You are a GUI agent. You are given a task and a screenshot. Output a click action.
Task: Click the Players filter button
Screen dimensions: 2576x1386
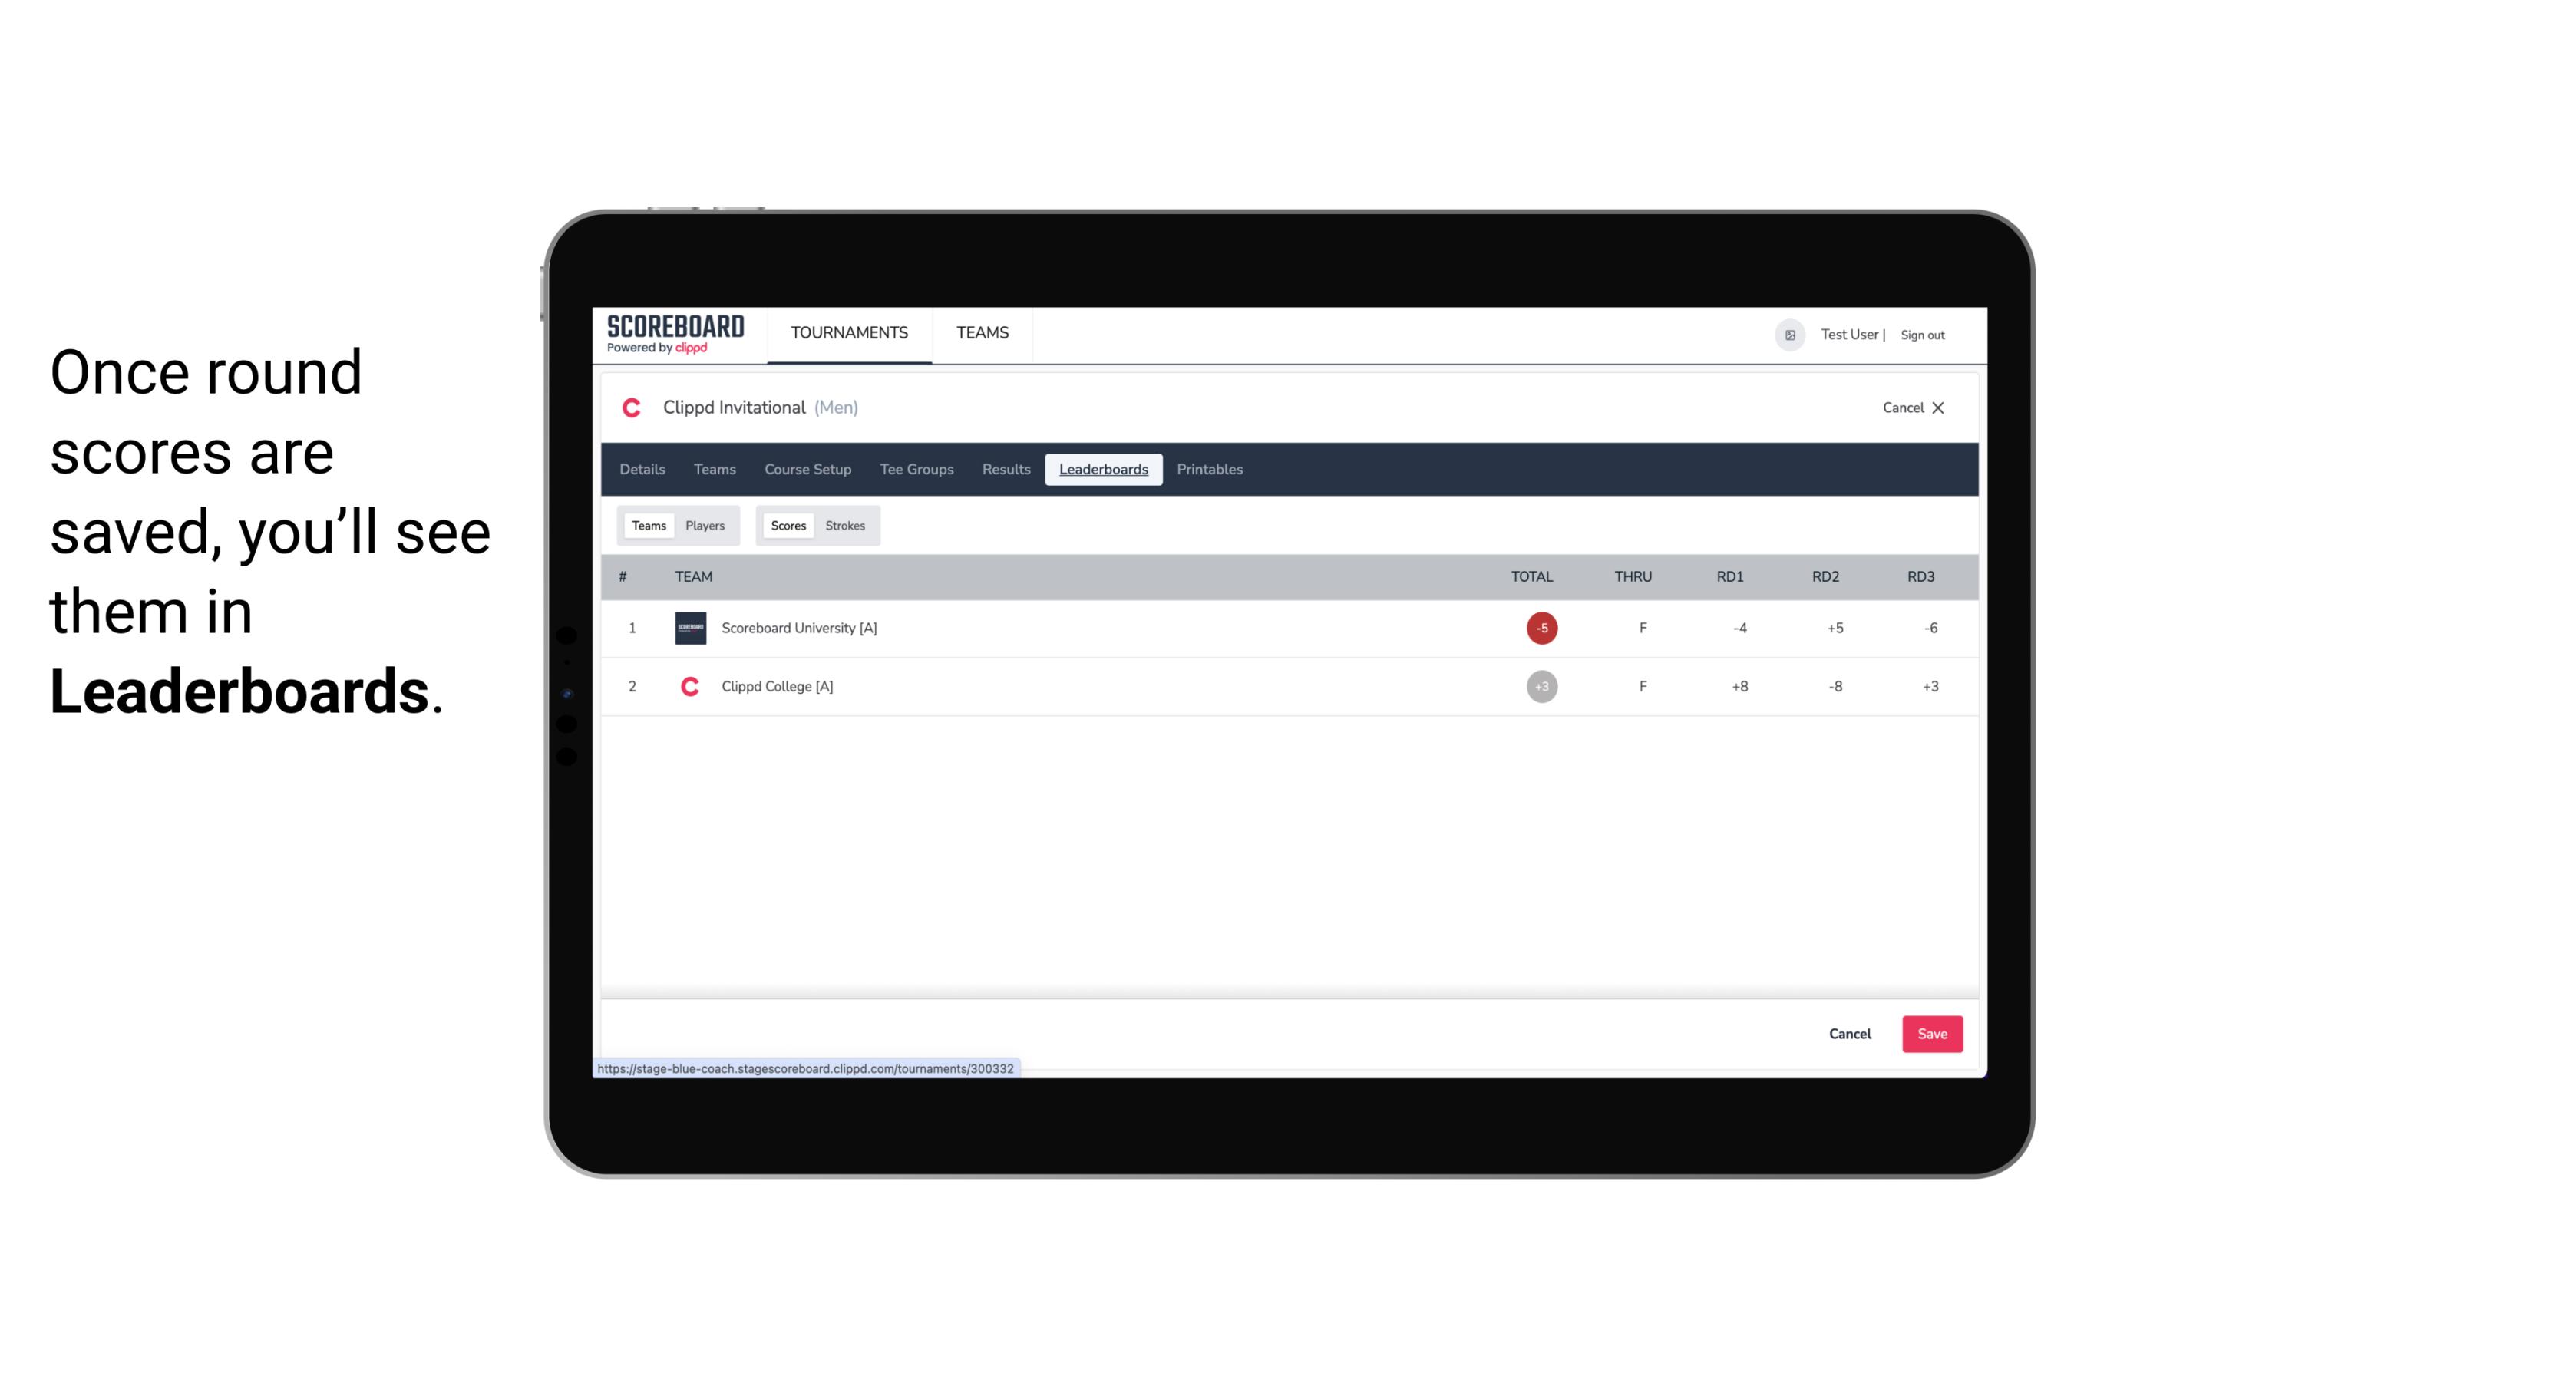[705, 526]
